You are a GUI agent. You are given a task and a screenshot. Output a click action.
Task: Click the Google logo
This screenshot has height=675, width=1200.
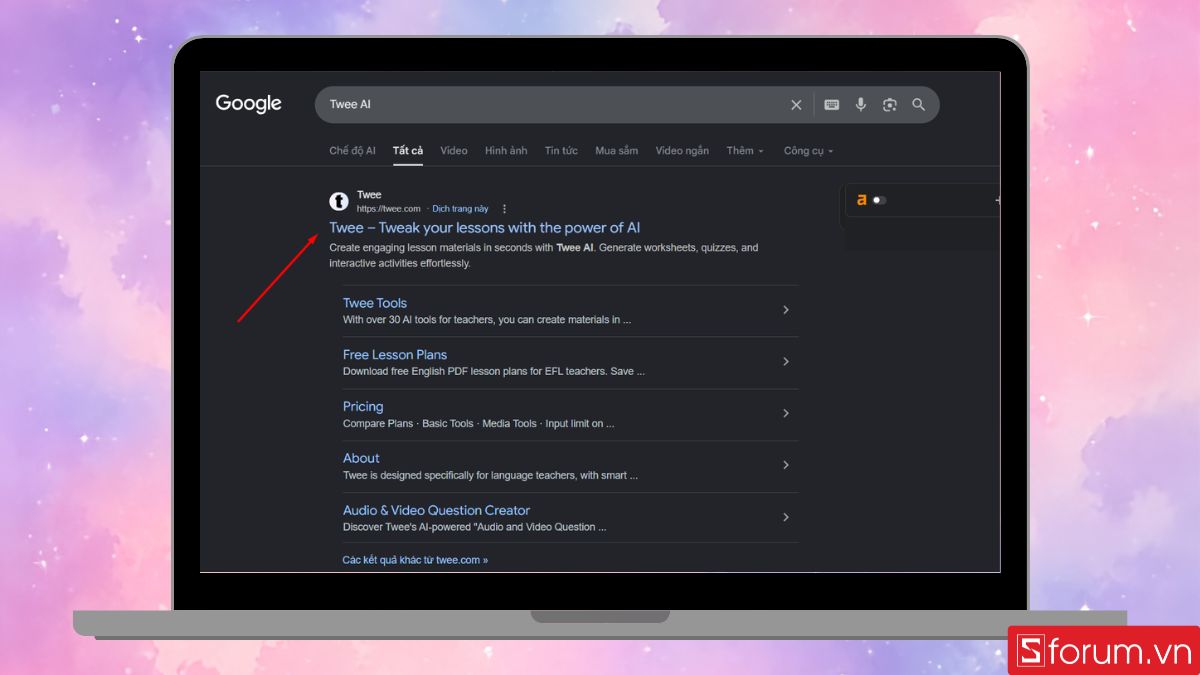click(248, 104)
